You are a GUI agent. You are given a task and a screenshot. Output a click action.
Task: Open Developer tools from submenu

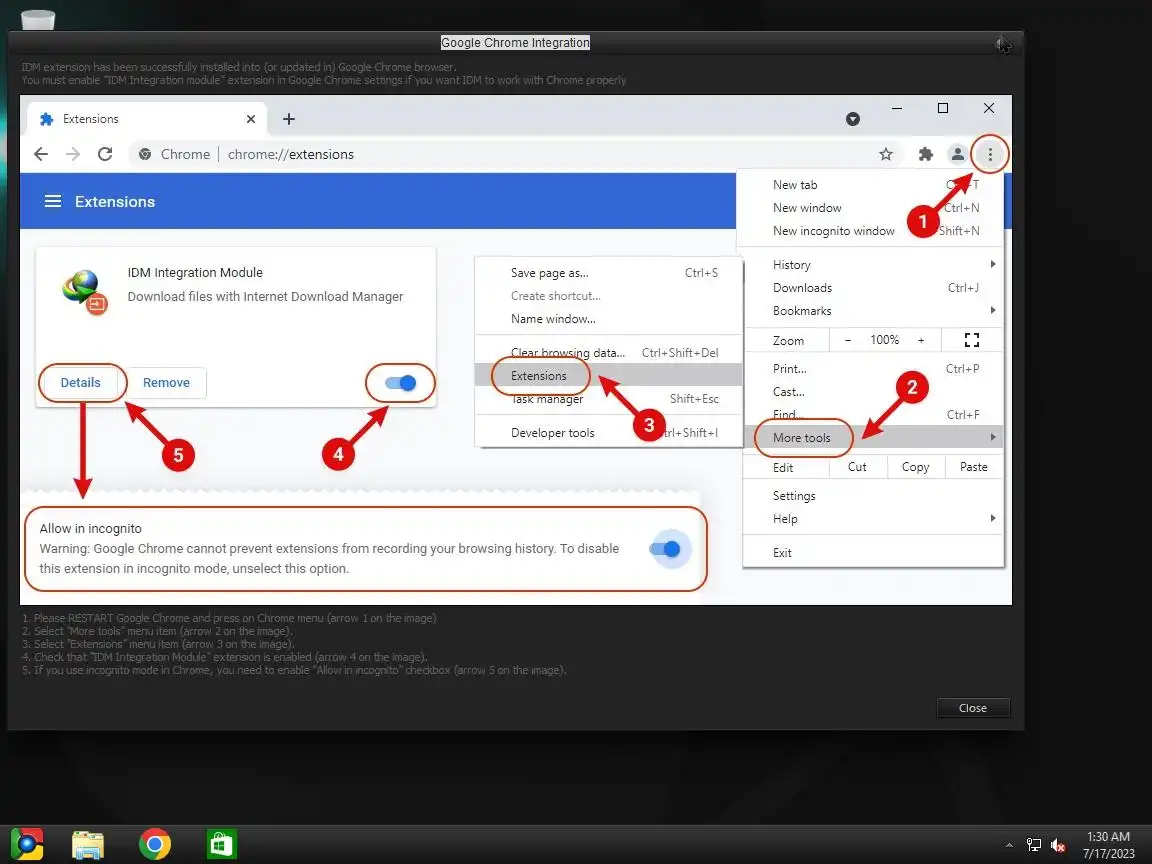608,433
